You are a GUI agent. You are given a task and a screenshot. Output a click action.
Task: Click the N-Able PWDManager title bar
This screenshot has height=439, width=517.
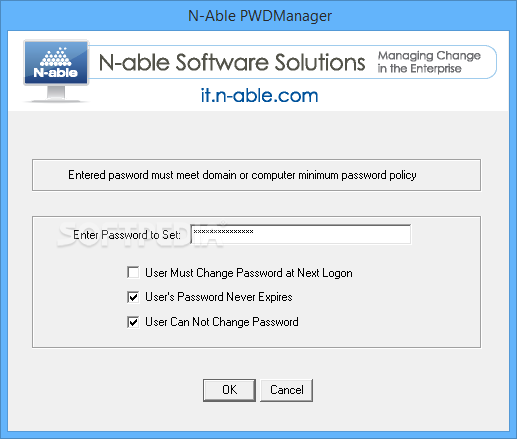point(259,16)
